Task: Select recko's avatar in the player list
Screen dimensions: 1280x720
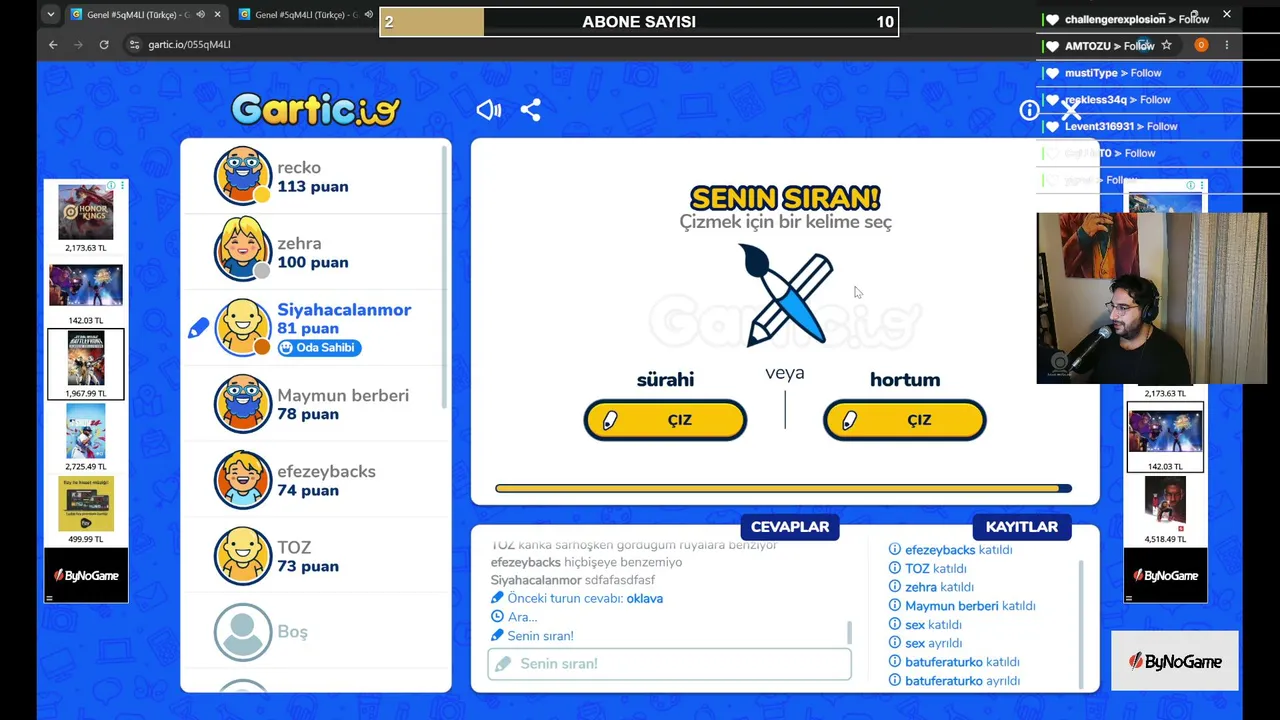Action: click(242, 176)
